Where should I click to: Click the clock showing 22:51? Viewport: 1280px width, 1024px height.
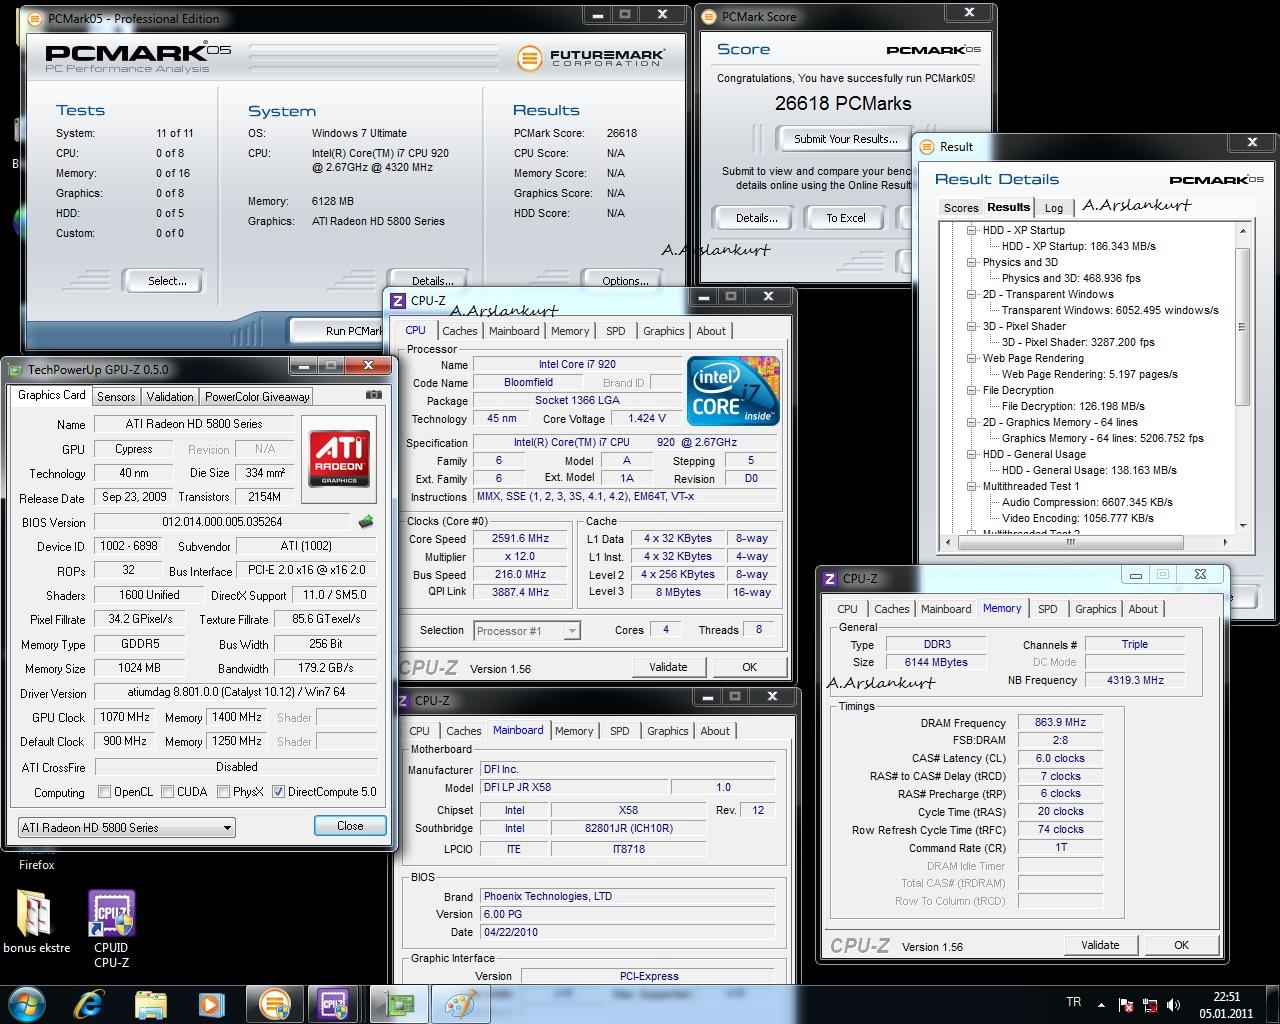click(x=1226, y=996)
